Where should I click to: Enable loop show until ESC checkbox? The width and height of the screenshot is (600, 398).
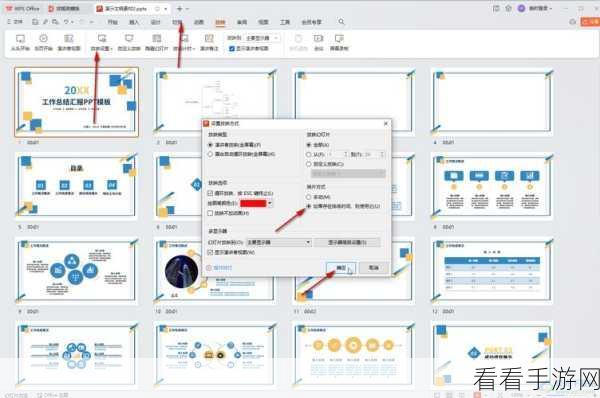tap(210, 193)
